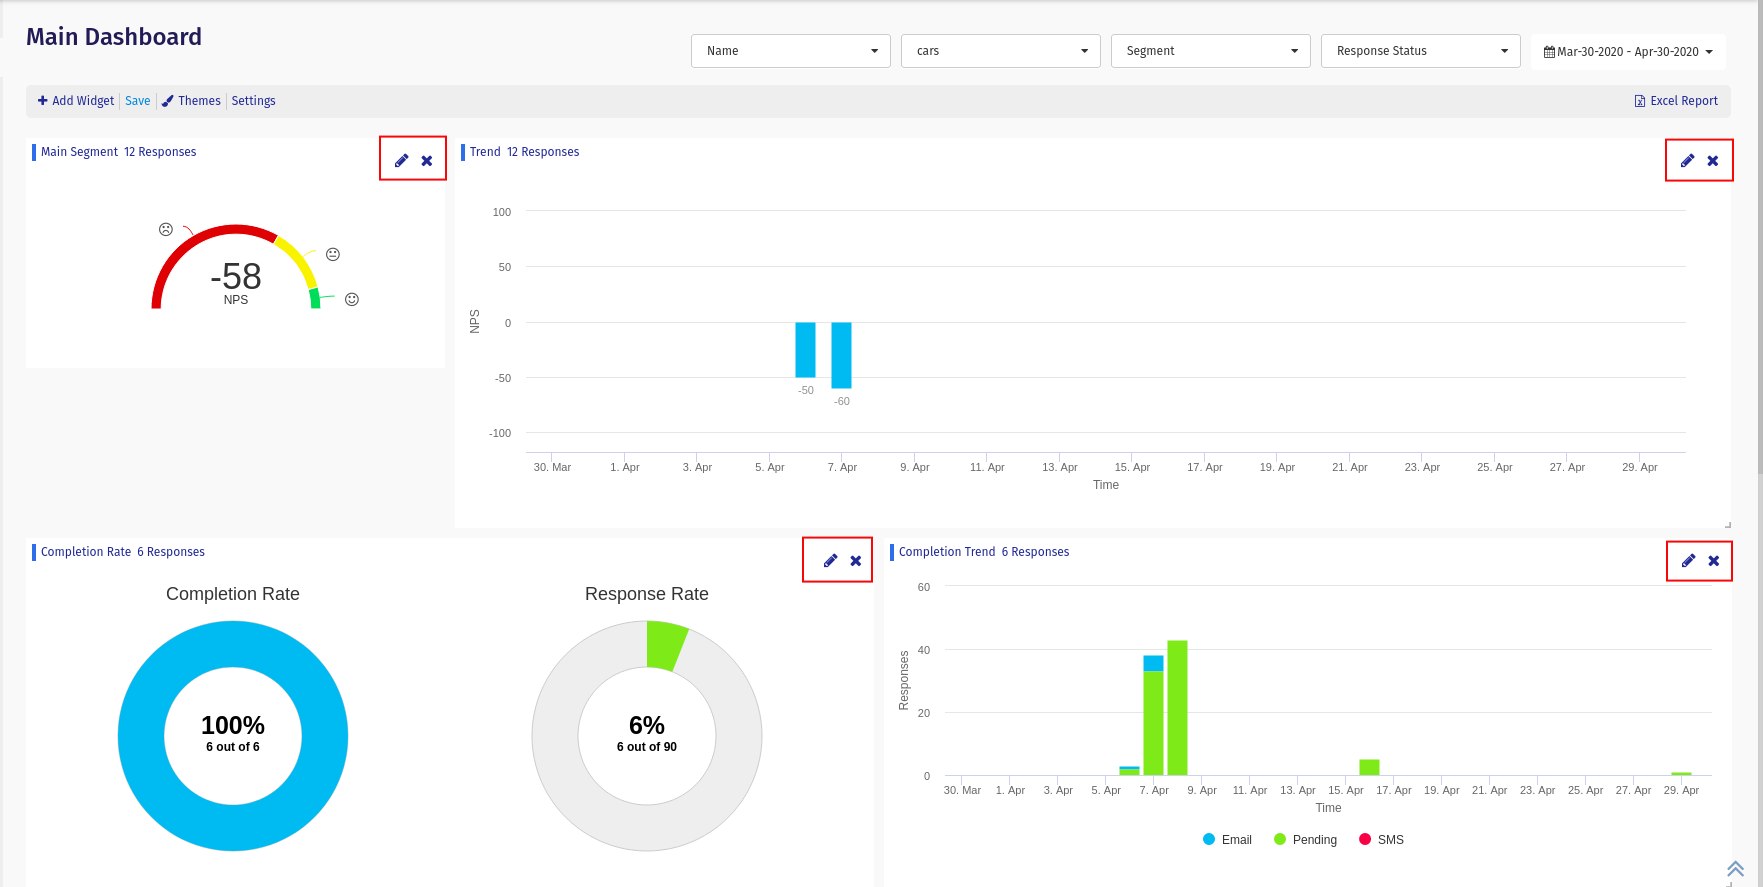Open Themes from the toolbar
The width and height of the screenshot is (1763, 887).
tap(191, 101)
